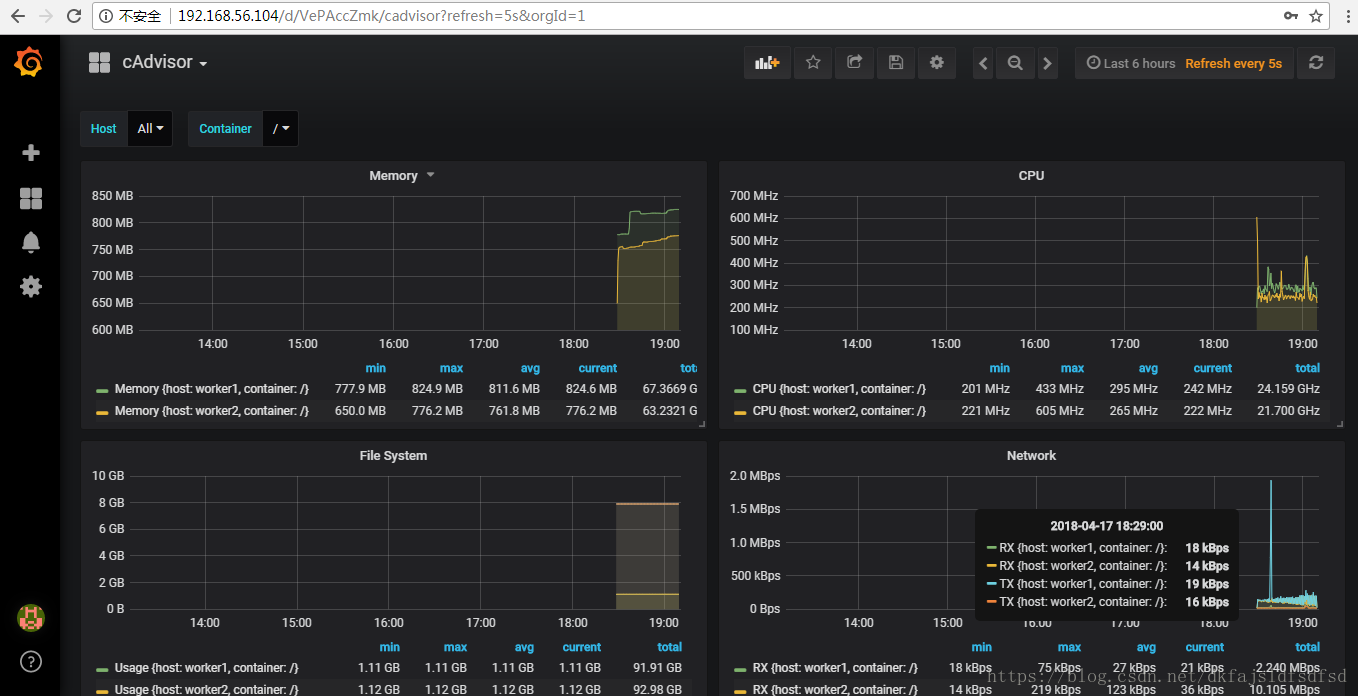Screen dimensions: 1358x696
Task: Open the Container variable dropdown
Action: tap(280, 129)
